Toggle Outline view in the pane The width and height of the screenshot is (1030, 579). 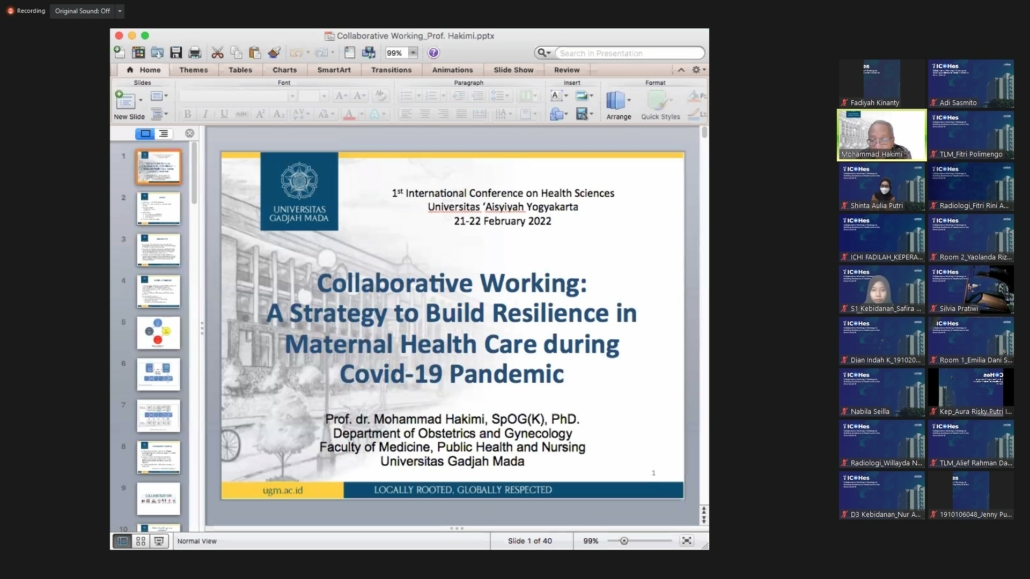pos(163,133)
